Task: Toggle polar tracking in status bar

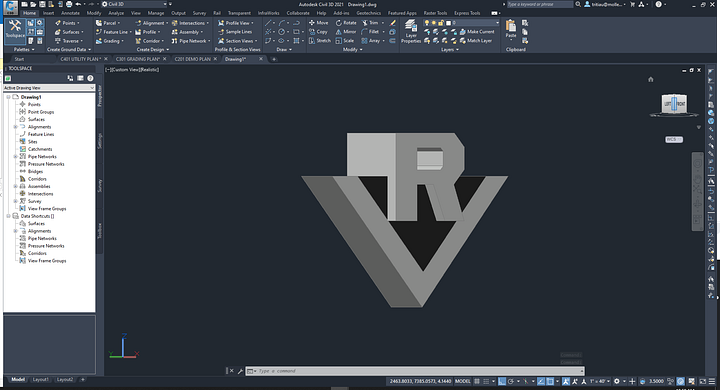Action: click(x=511, y=381)
